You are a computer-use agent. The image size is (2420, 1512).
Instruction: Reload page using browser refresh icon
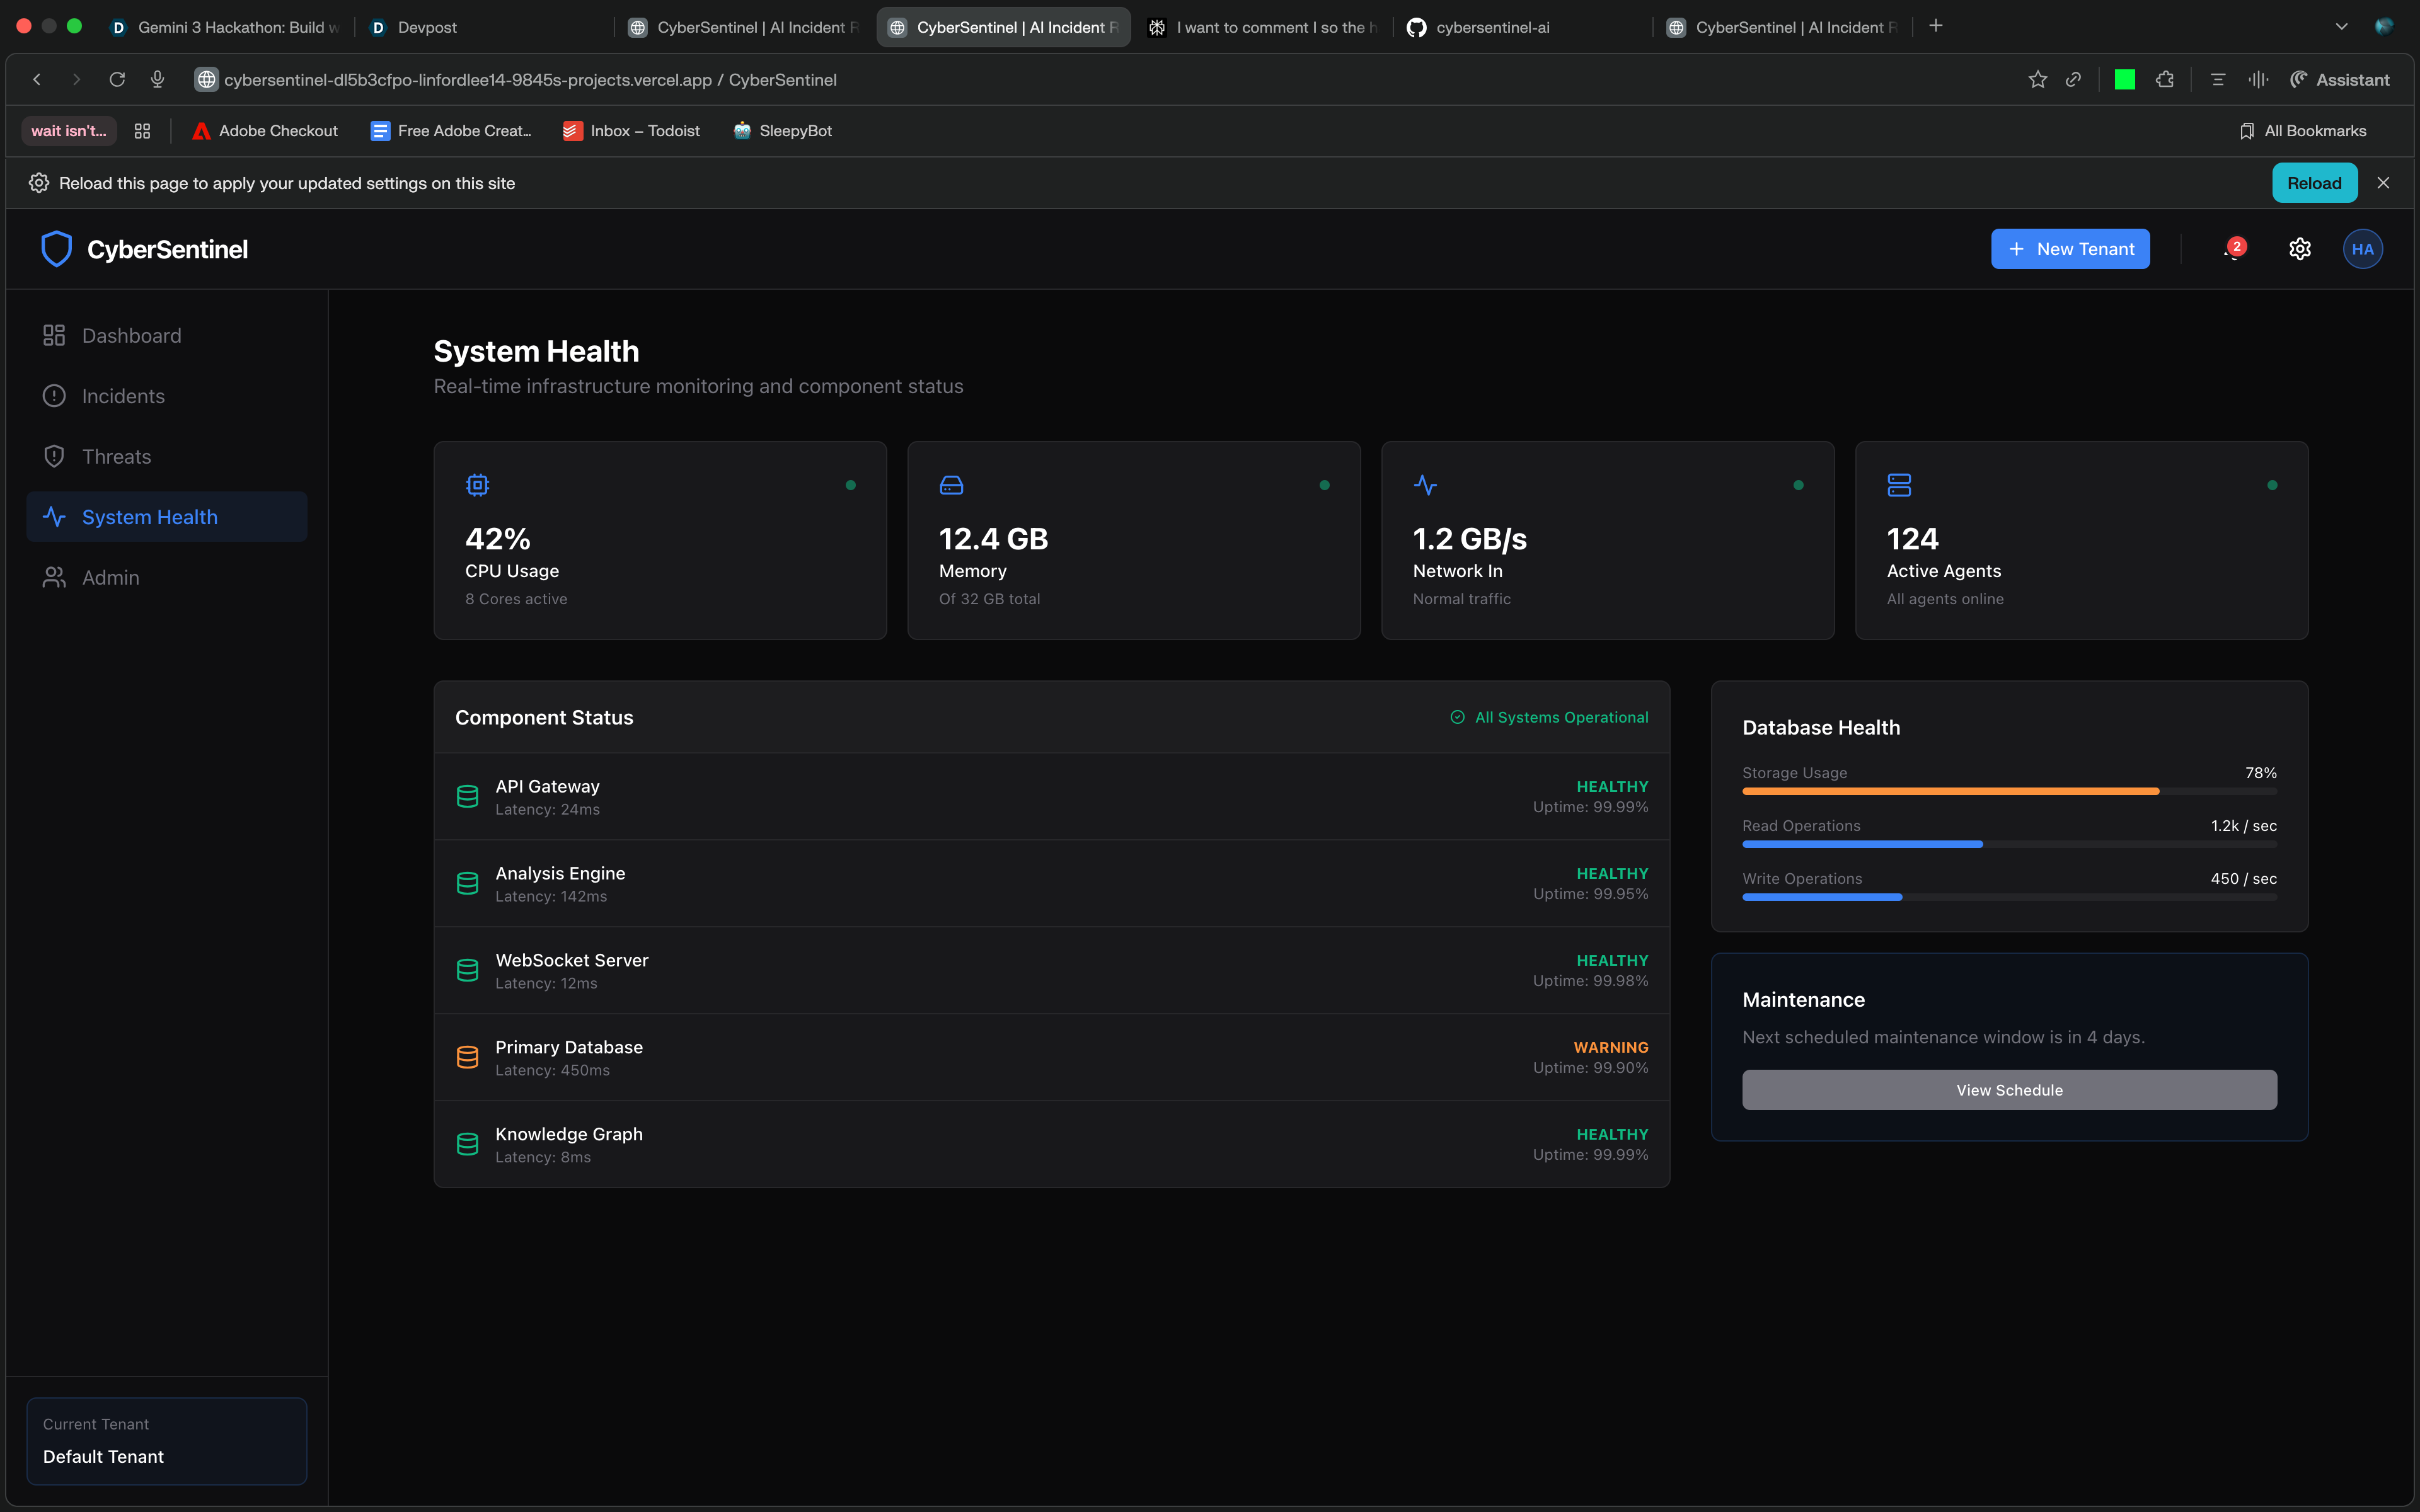coord(117,80)
